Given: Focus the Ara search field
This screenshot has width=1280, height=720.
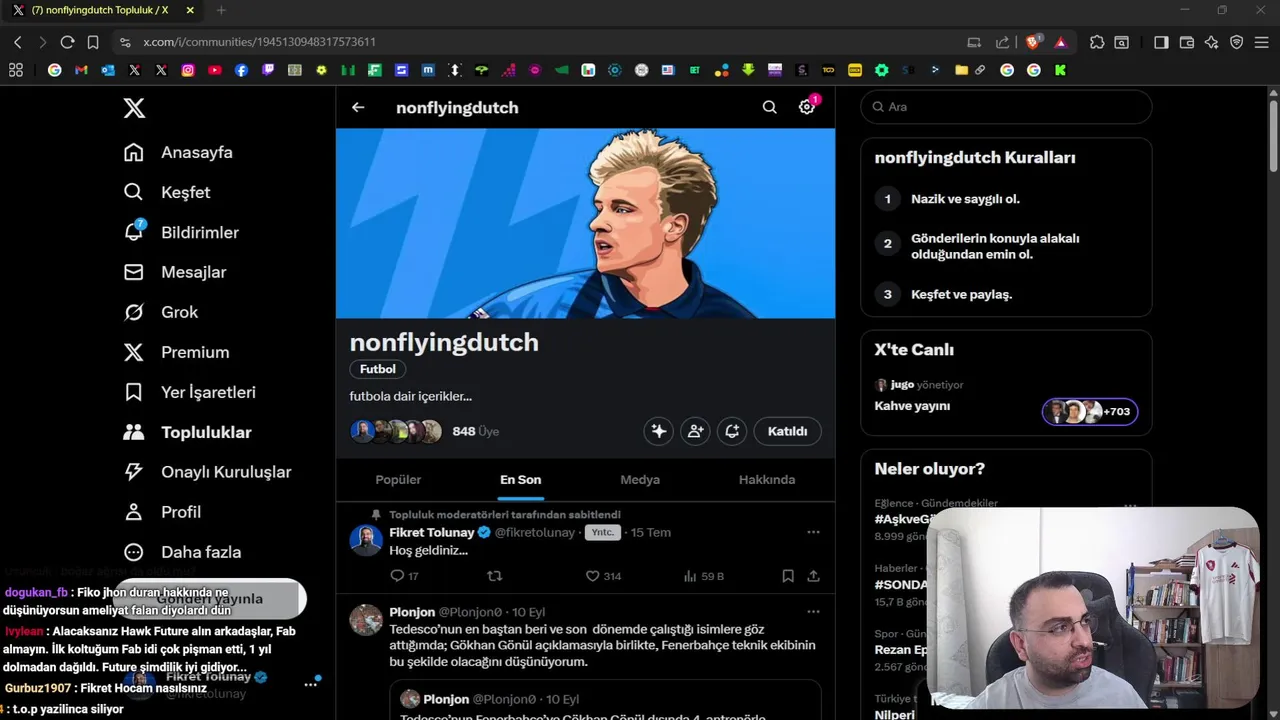Looking at the screenshot, I should [x=1006, y=107].
